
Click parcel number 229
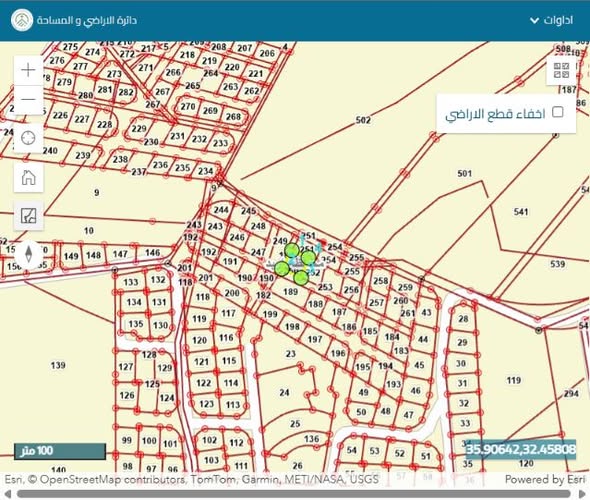(x=139, y=129)
